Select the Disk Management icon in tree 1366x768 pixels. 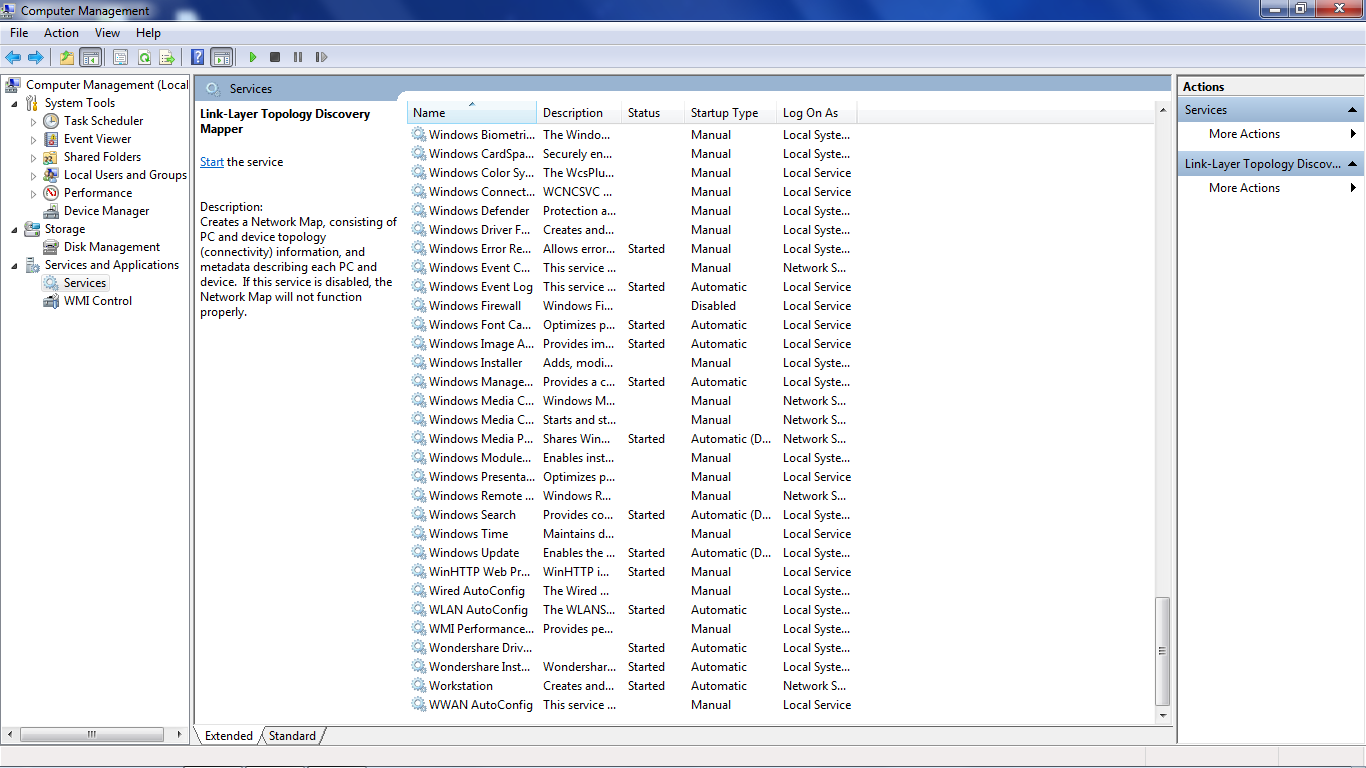tap(51, 247)
